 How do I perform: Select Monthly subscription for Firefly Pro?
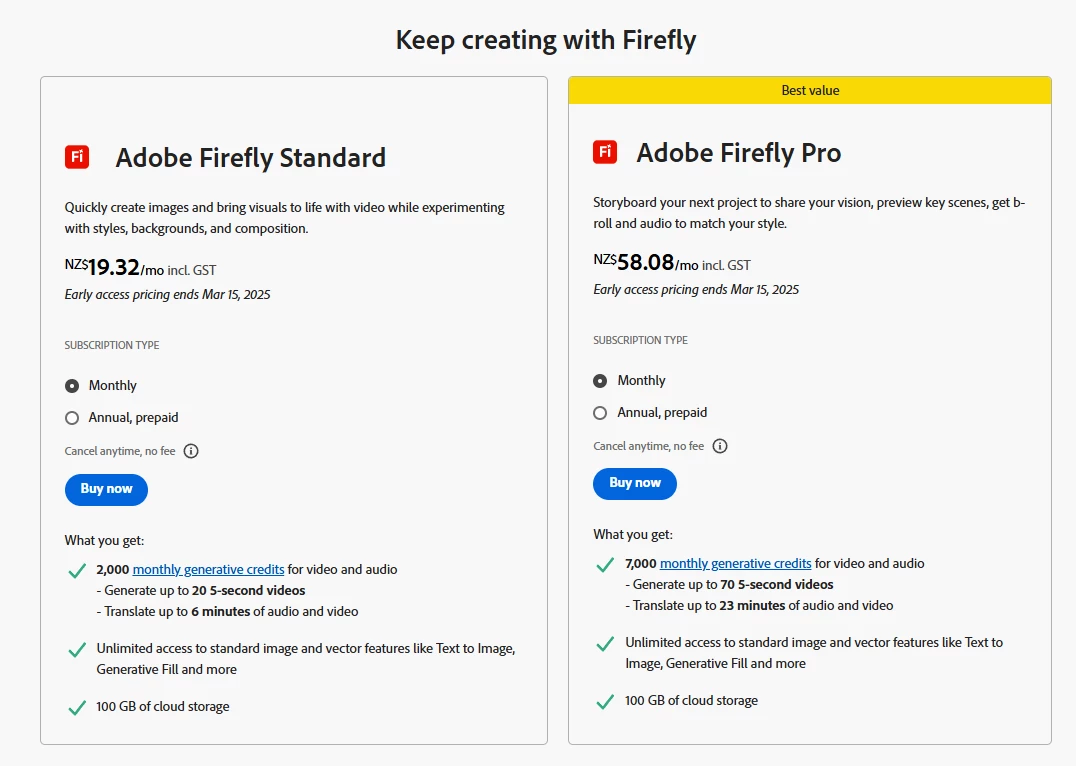[600, 381]
